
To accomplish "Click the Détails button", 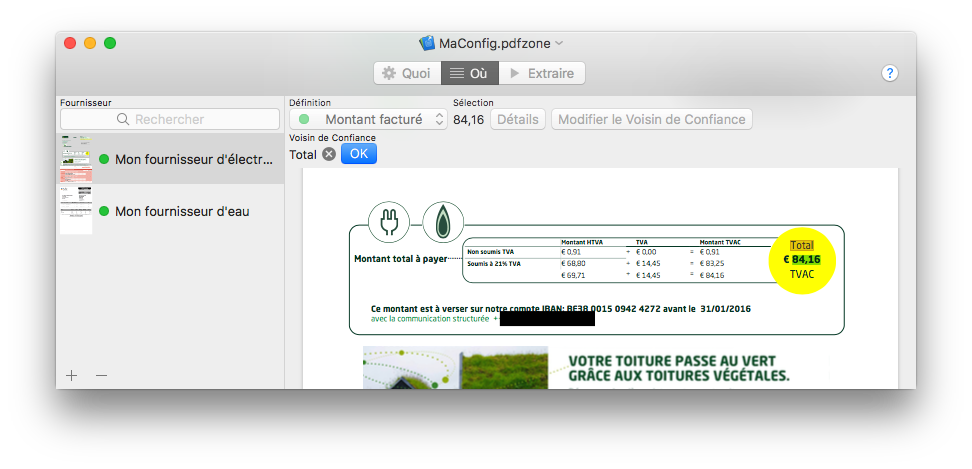I will click(x=517, y=119).
